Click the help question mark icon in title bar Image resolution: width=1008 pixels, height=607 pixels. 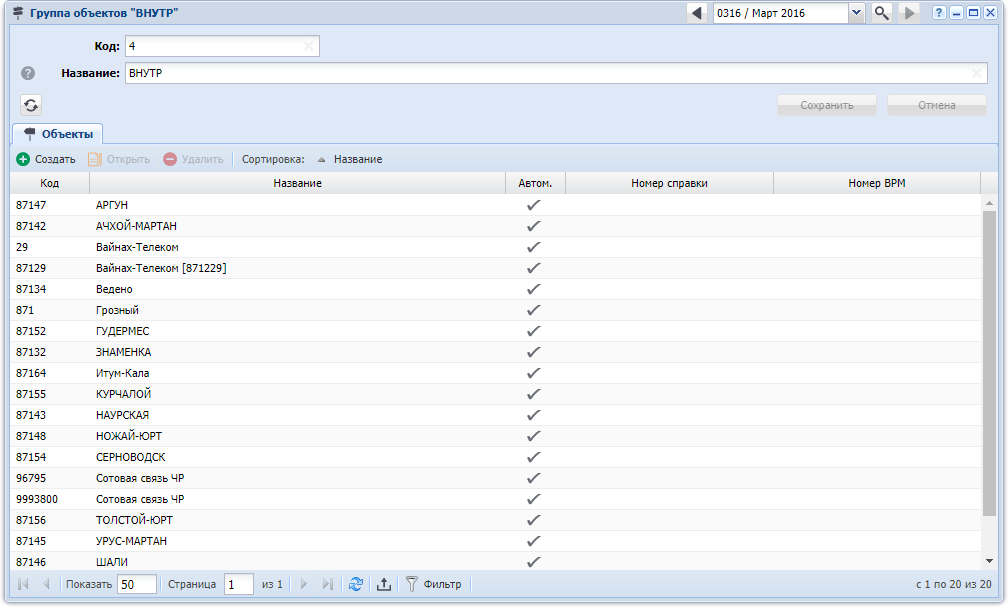point(939,13)
